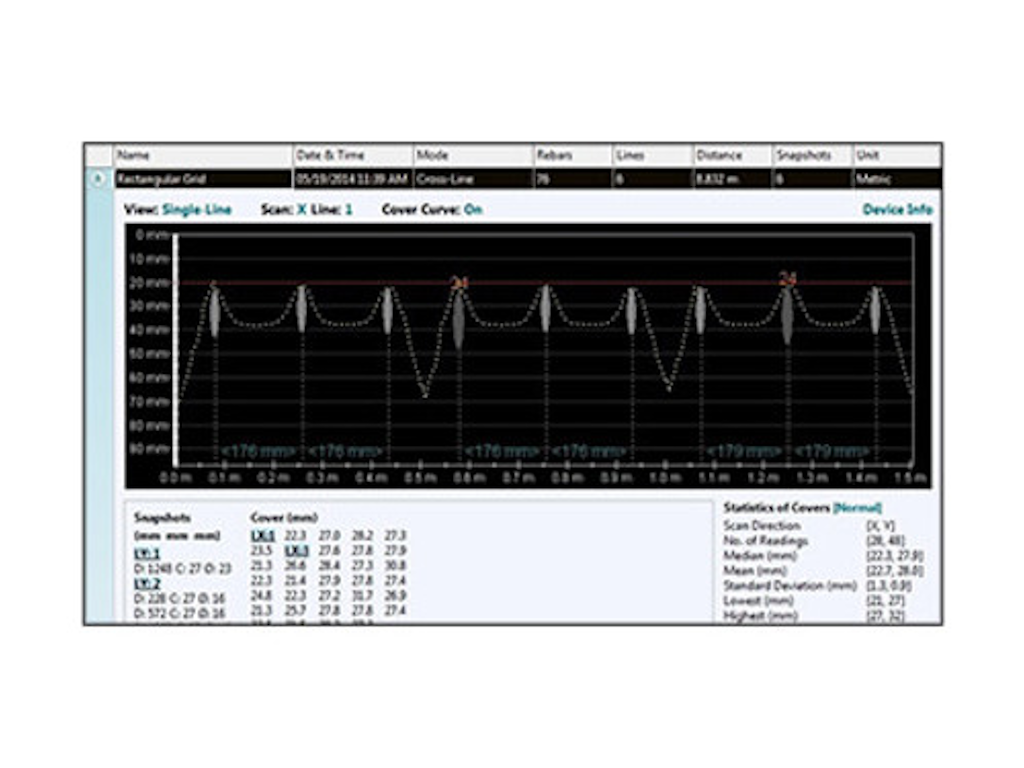Change the view from Single-Line
1024x768 pixels.
[196, 210]
